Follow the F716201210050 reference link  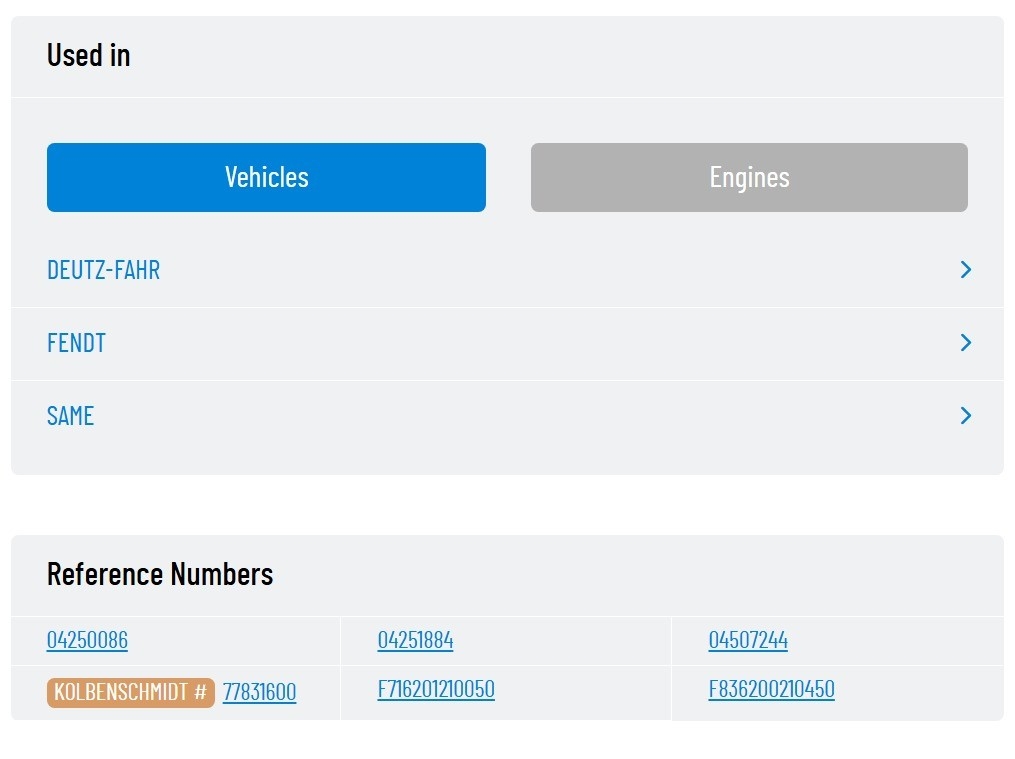click(436, 689)
